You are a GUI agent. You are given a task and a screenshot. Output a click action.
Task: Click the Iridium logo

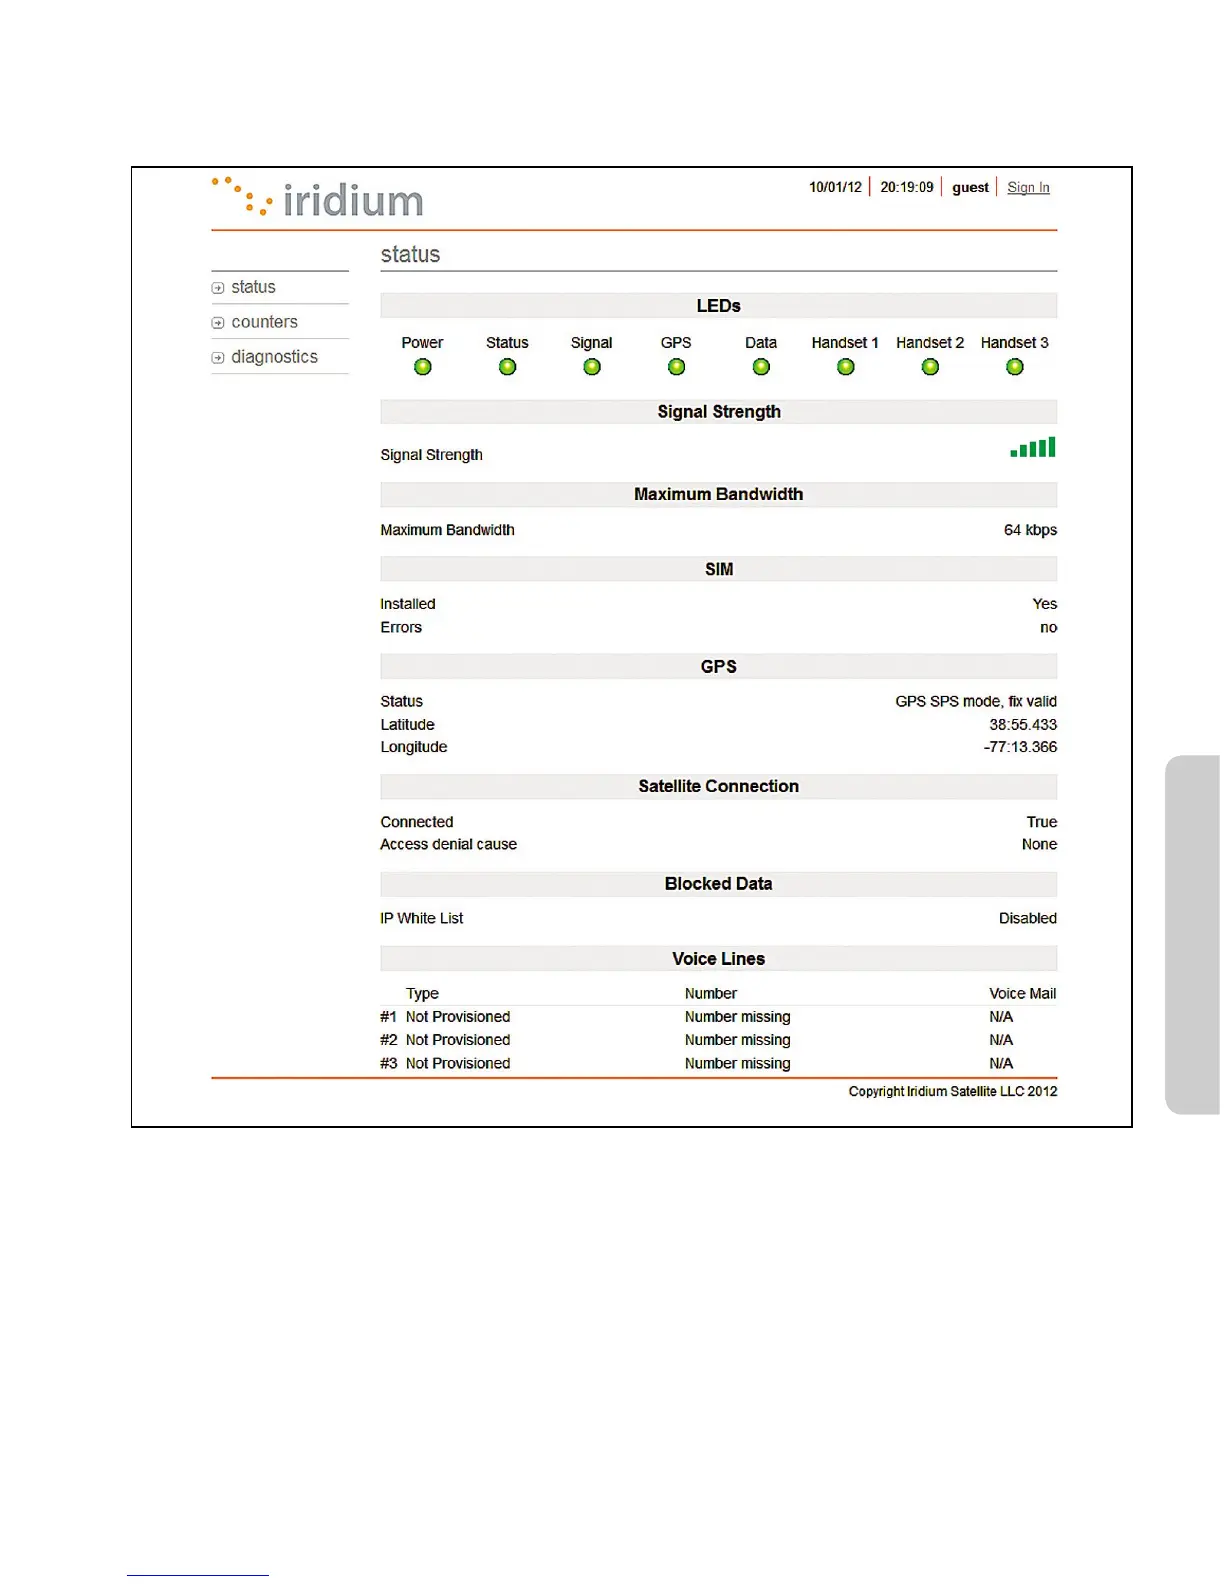tap(318, 198)
